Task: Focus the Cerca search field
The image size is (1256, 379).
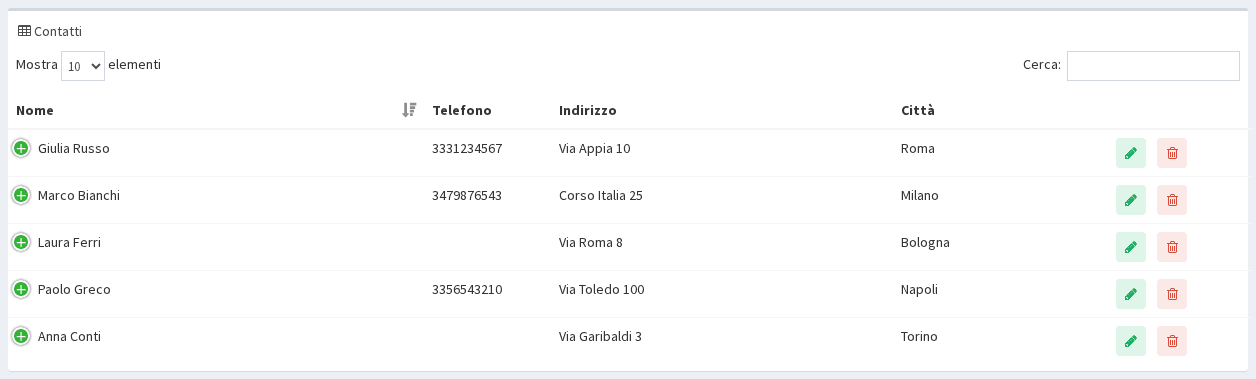Action: (1153, 66)
